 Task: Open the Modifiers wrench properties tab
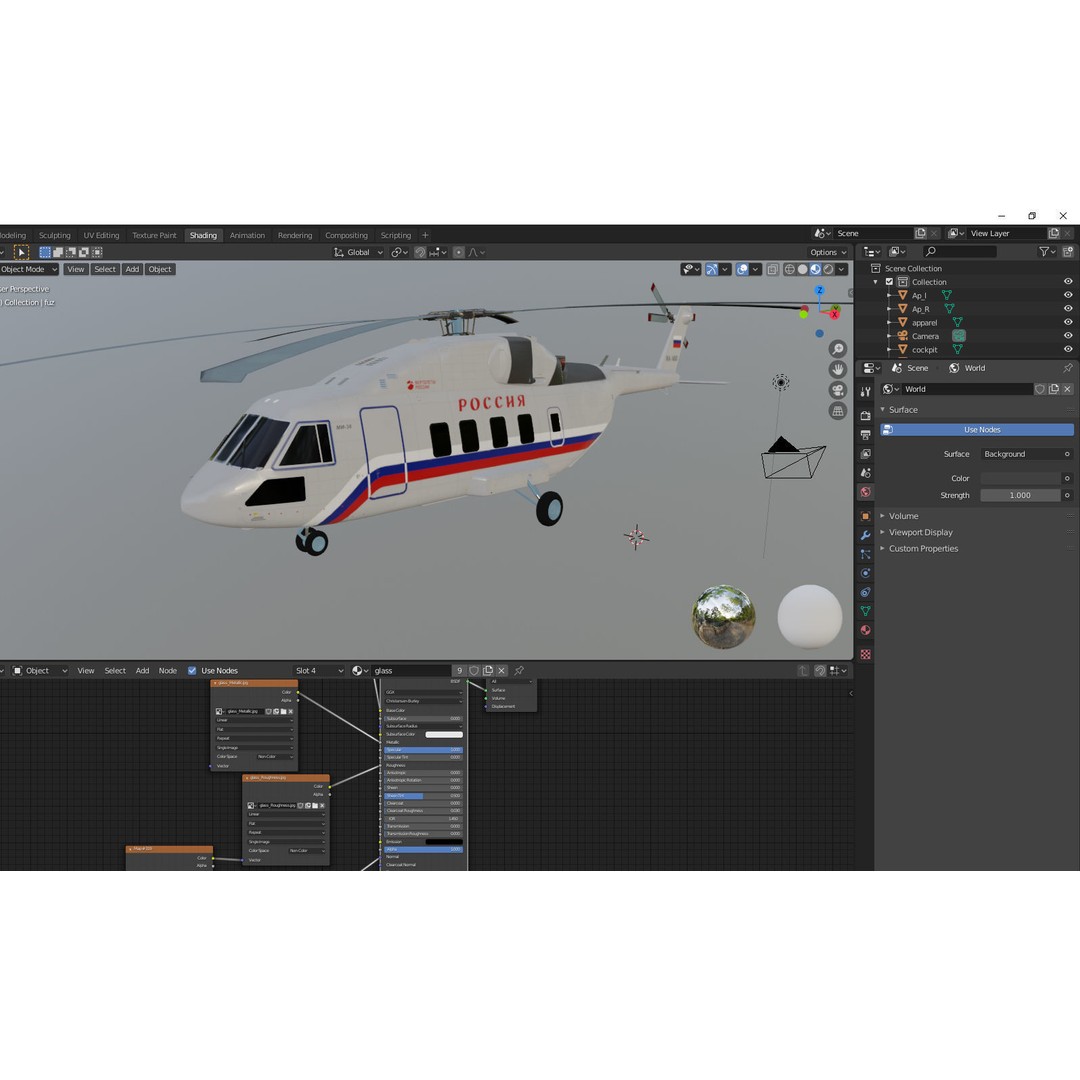(x=866, y=535)
